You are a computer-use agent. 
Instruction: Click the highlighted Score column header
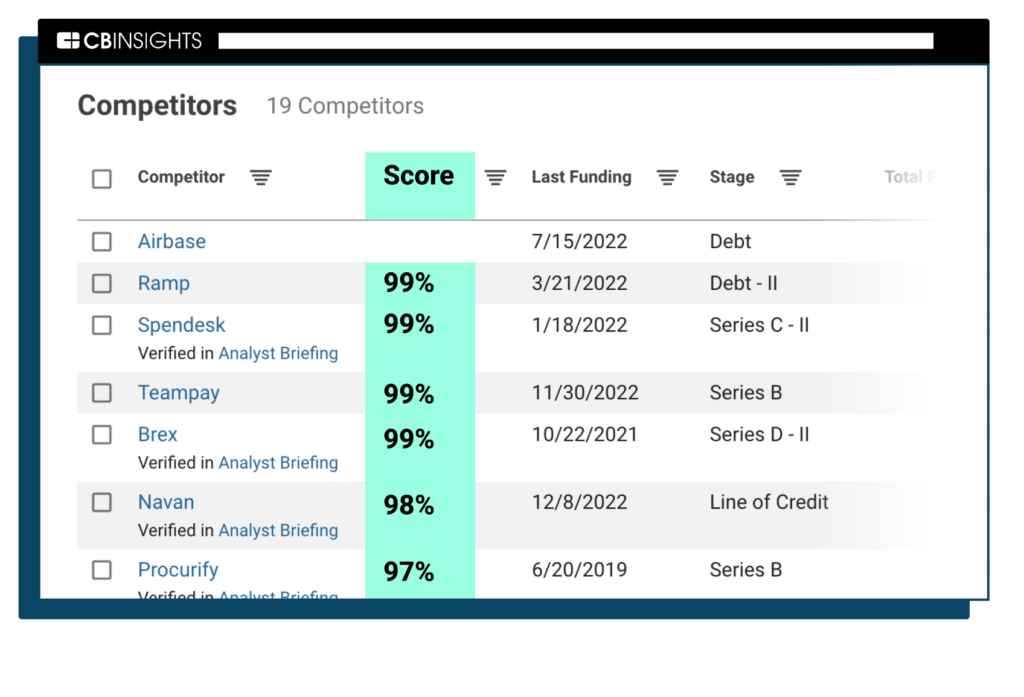click(420, 175)
